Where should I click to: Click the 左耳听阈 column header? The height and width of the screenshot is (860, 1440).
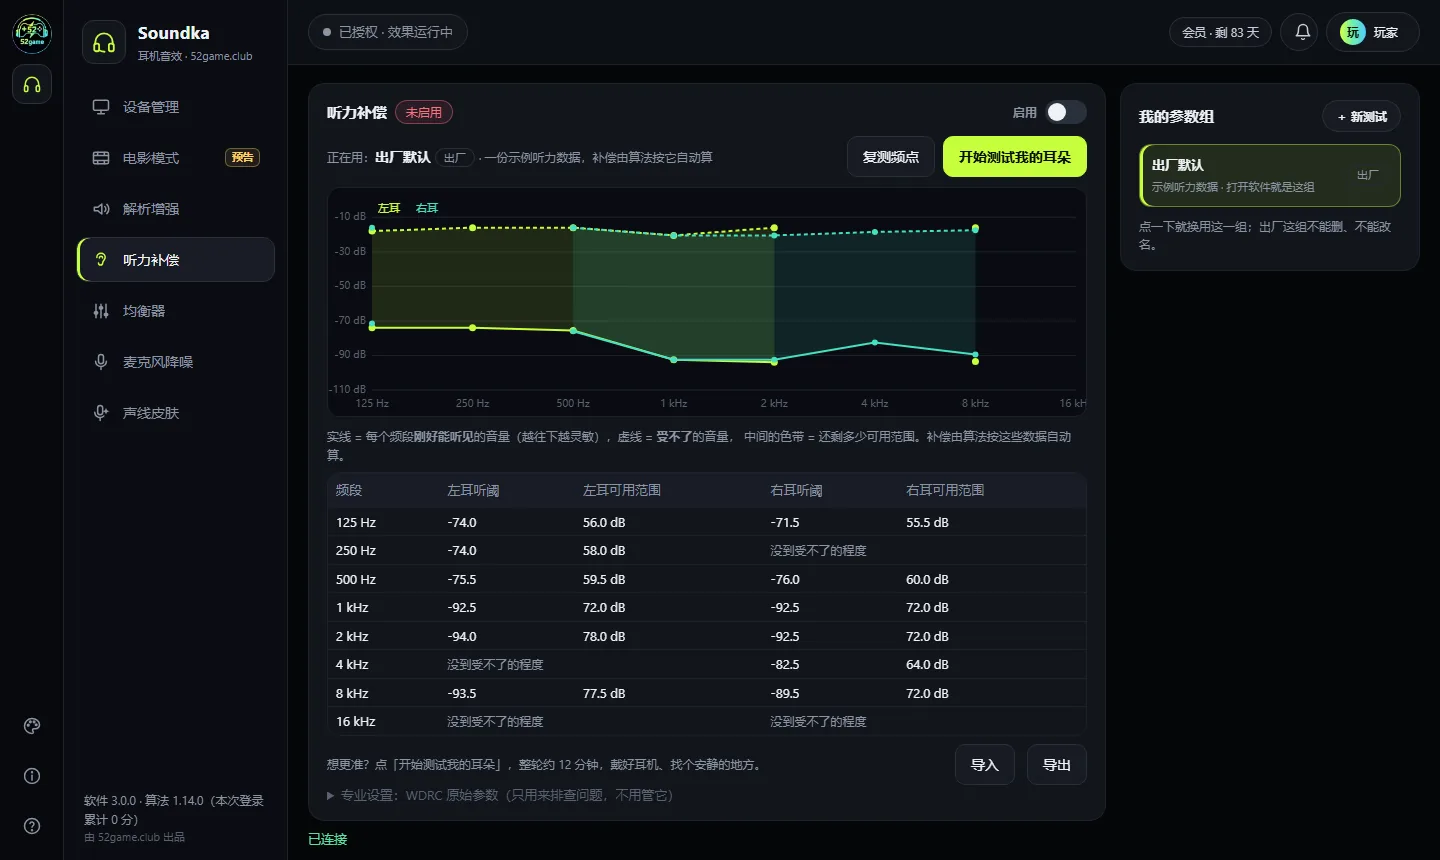point(473,490)
